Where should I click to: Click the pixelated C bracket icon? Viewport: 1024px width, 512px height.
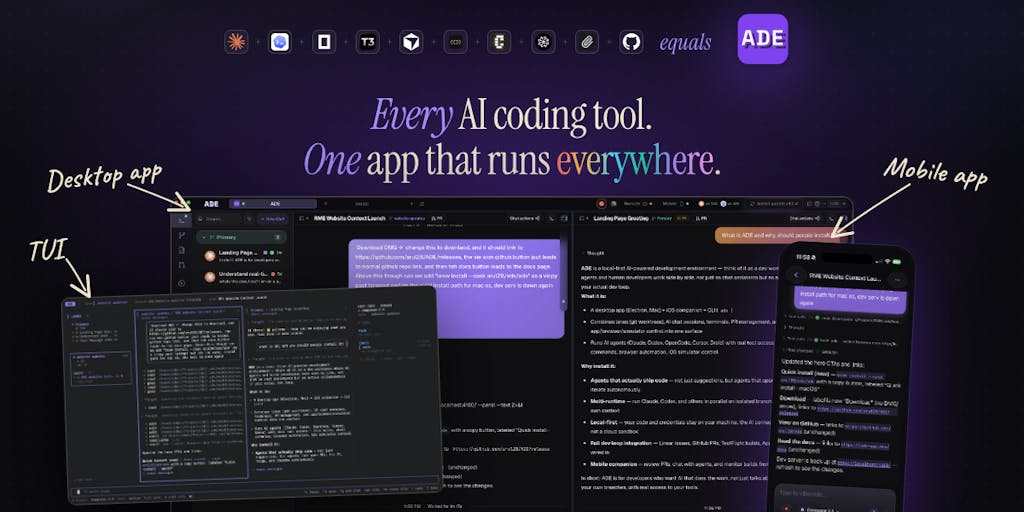pos(499,42)
